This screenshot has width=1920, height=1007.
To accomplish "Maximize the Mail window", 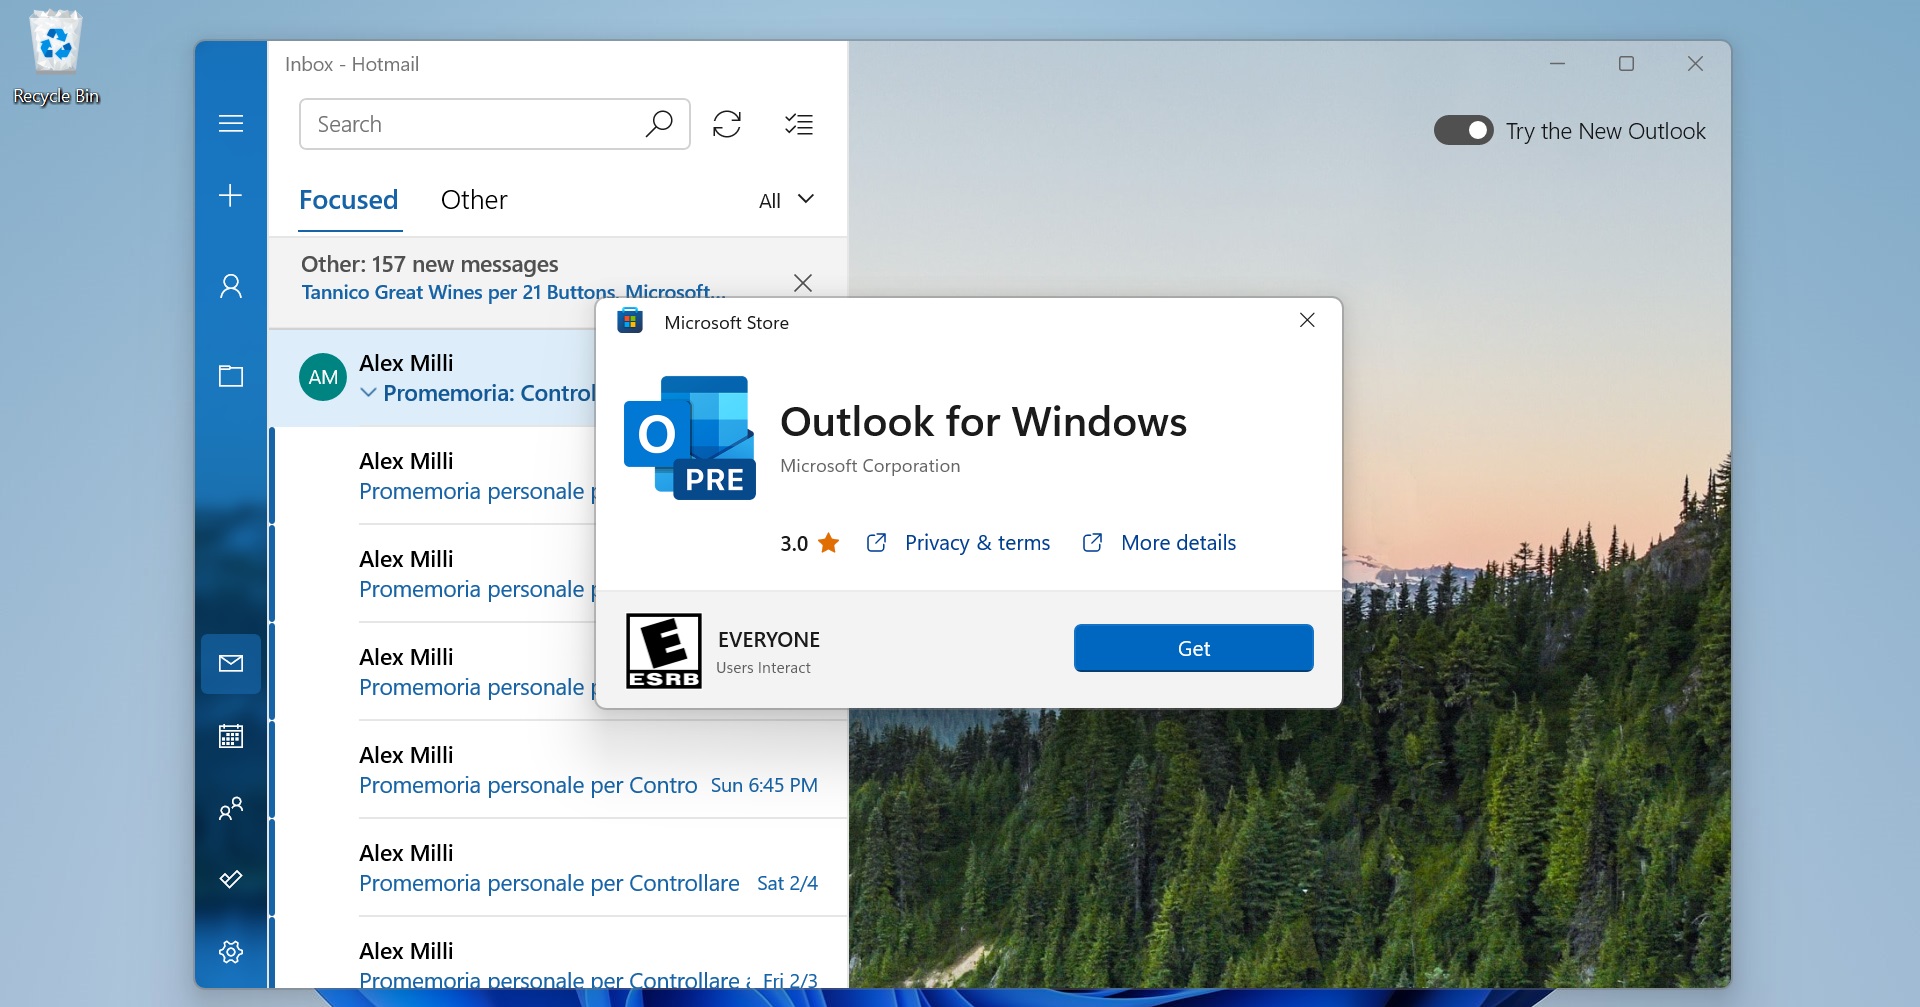I will click(1626, 64).
